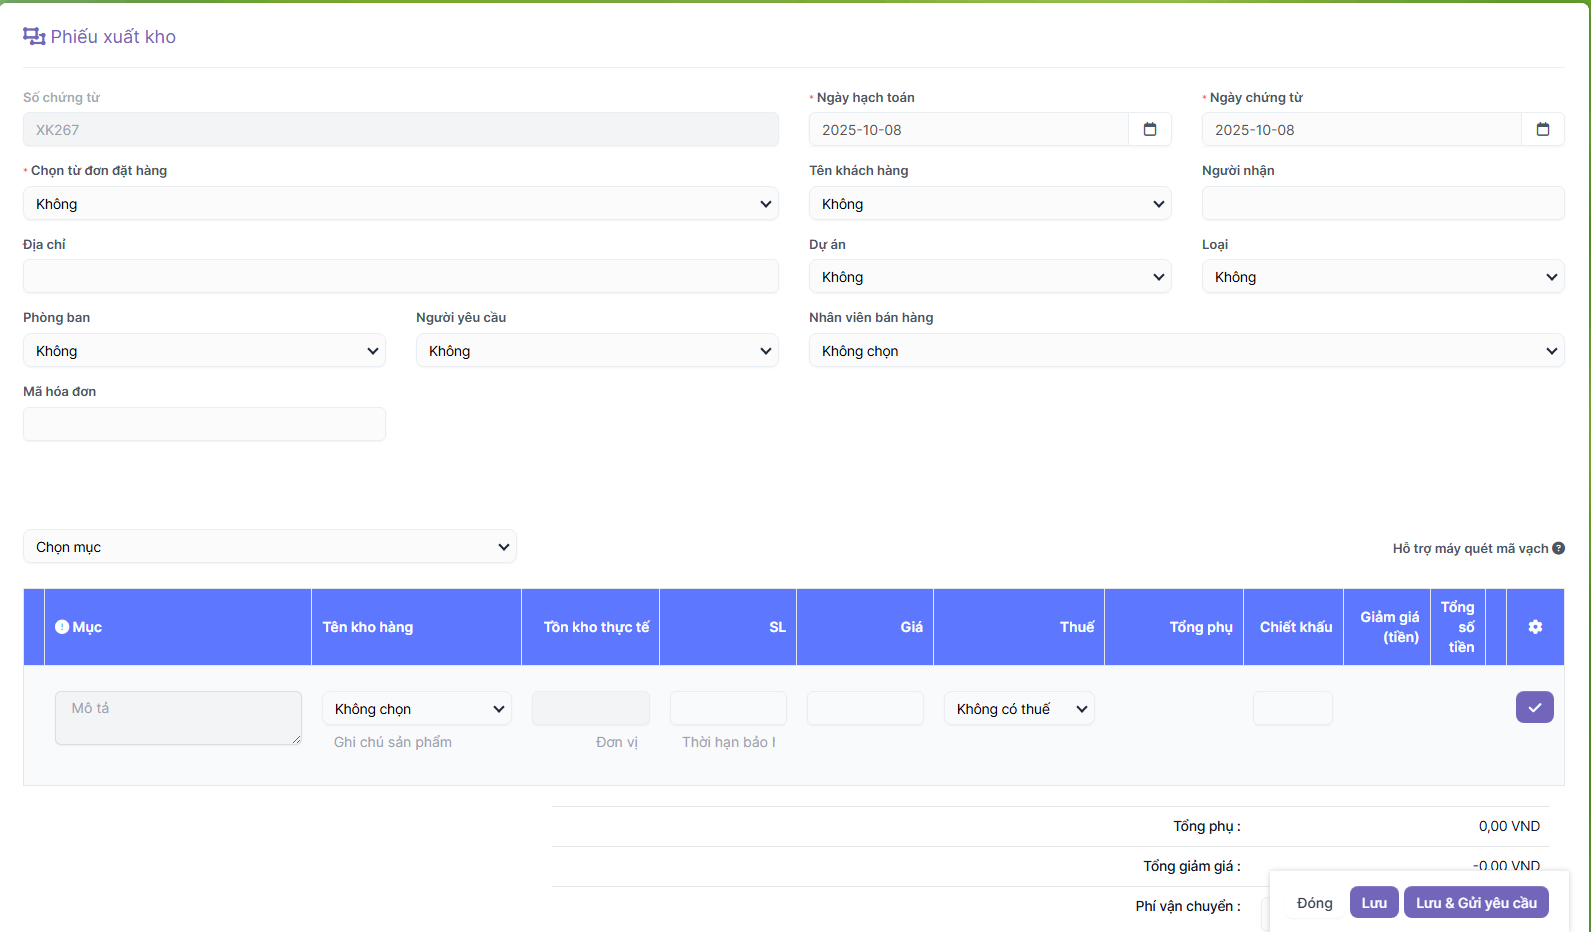This screenshot has height=932, width=1591.
Task: Click the Lưu button
Action: click(x=1373, y=903)
